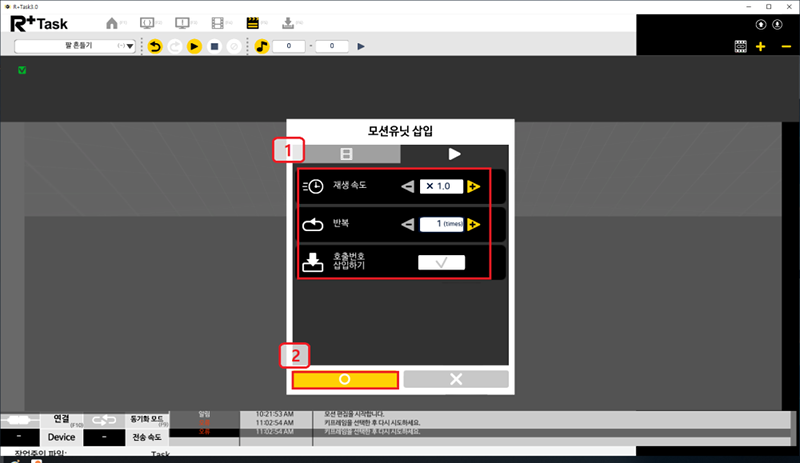The image size is (800, 463).
Task: Toggle the 호출번호 삽입하기 checkbox
Action: (440, 262)
